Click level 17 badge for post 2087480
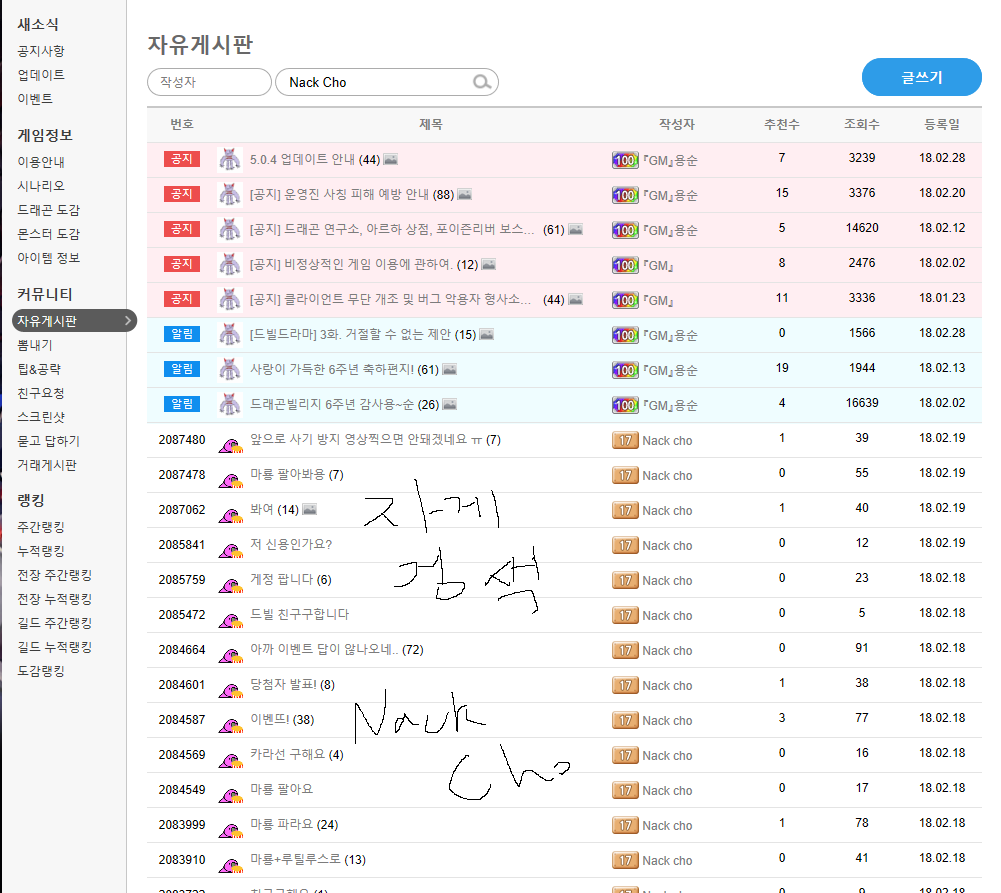Viewport: 1001px width, 893px height. pos(625,440)
